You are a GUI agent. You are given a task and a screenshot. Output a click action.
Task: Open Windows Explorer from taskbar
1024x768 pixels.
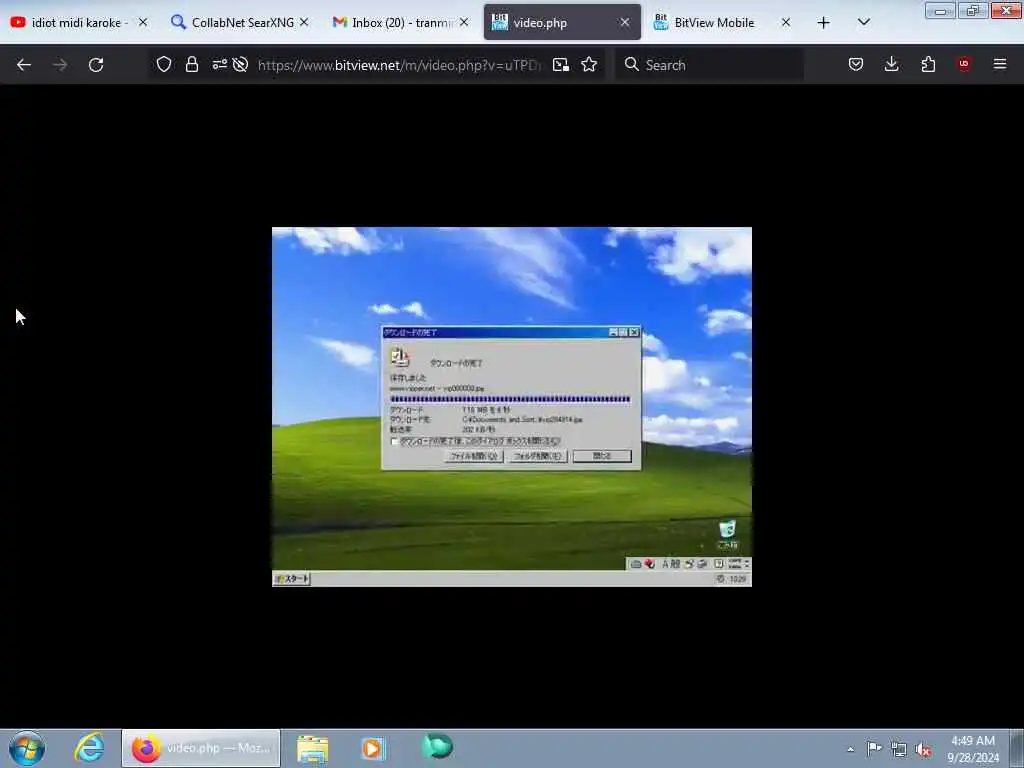(313, 748)
